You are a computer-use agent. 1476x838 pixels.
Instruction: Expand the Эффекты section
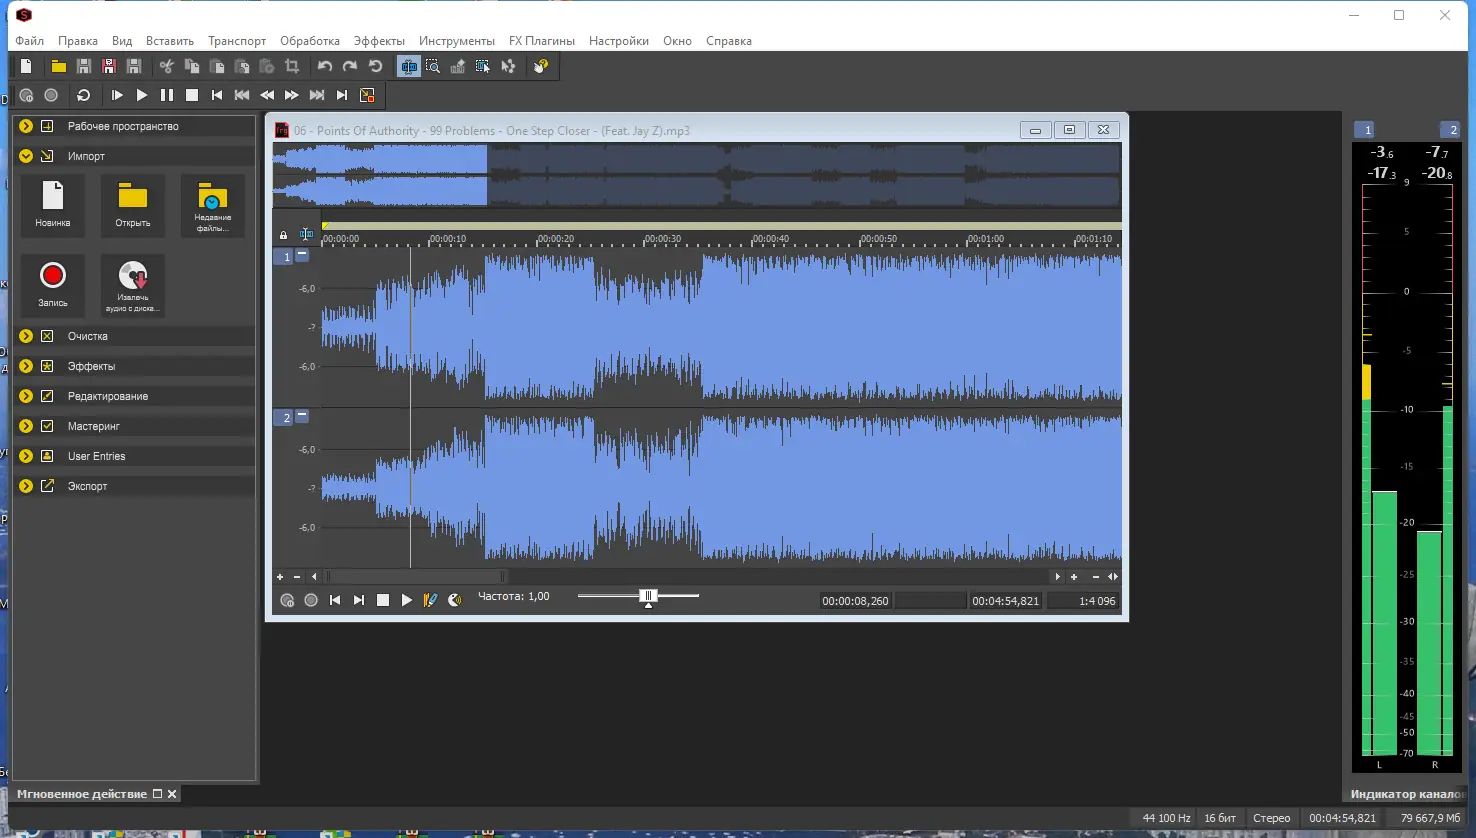(26, 366)
